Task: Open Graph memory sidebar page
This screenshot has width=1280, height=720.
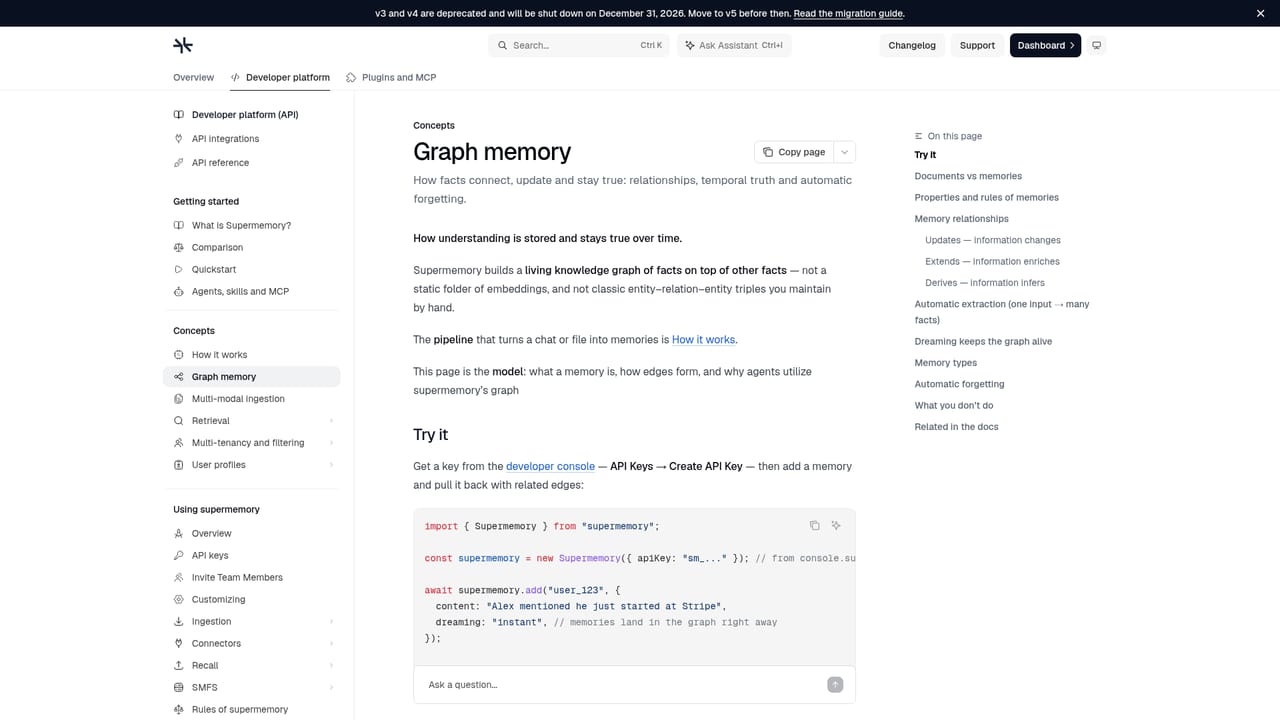Action: pos(252,377)
